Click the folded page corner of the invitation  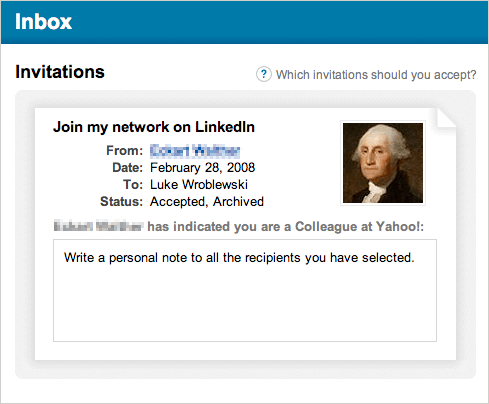tap(446, 117)
